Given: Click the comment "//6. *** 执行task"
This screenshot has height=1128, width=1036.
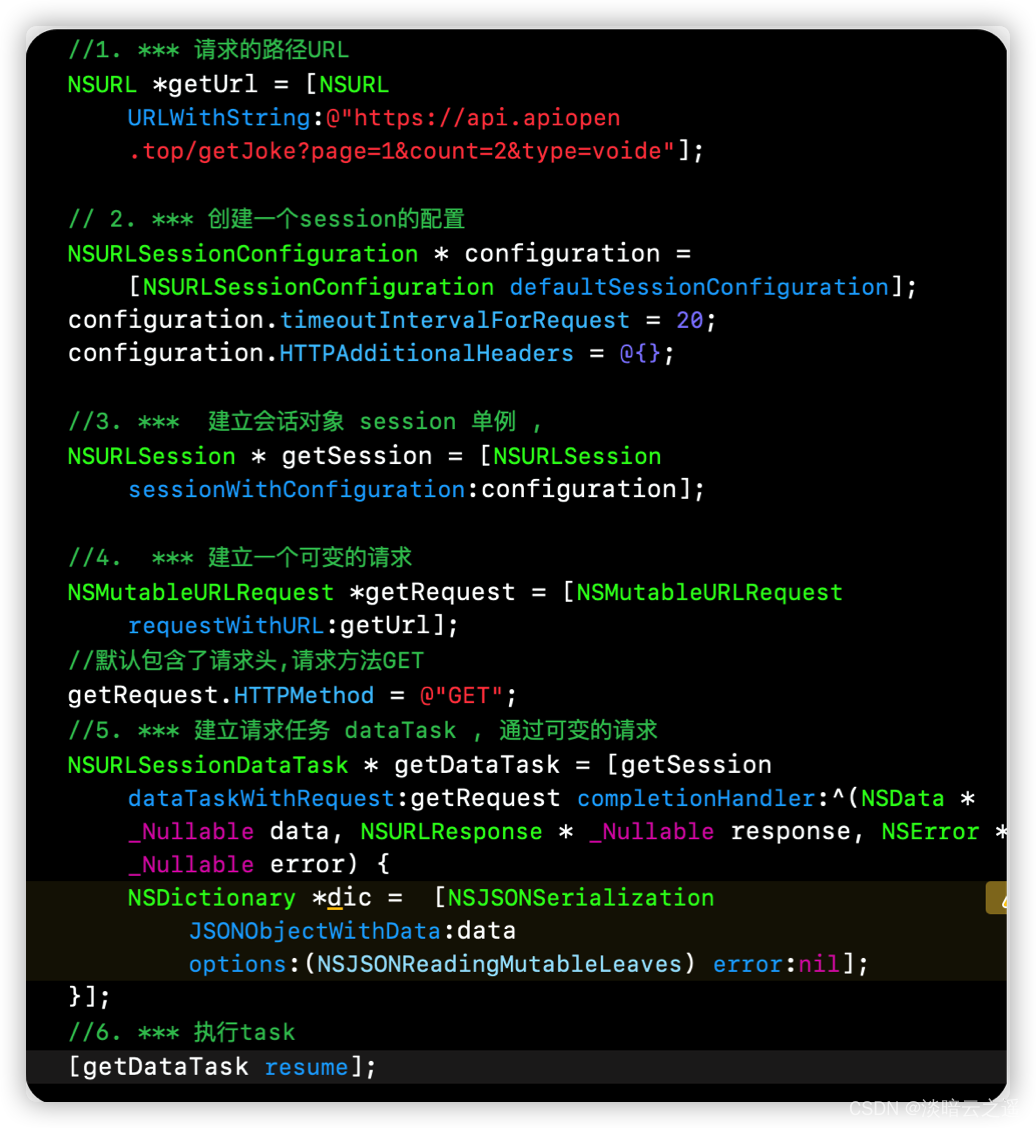Looking at the screenshot, I should click(x=181, y=1032).
